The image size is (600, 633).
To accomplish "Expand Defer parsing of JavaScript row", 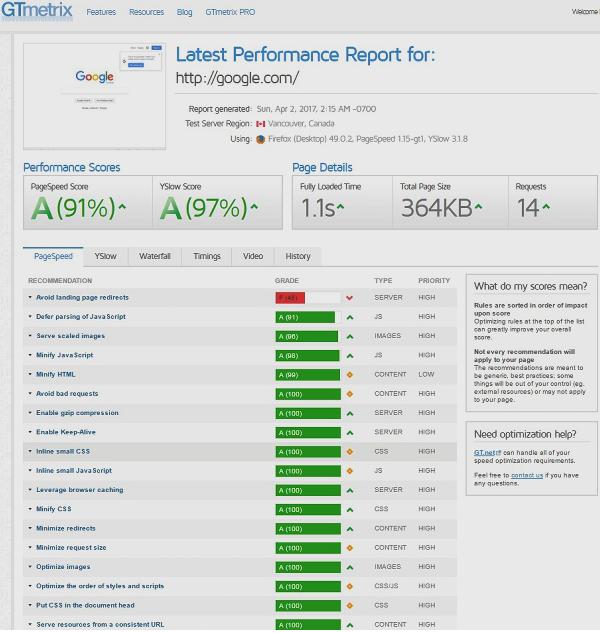I will click(30, 317).
